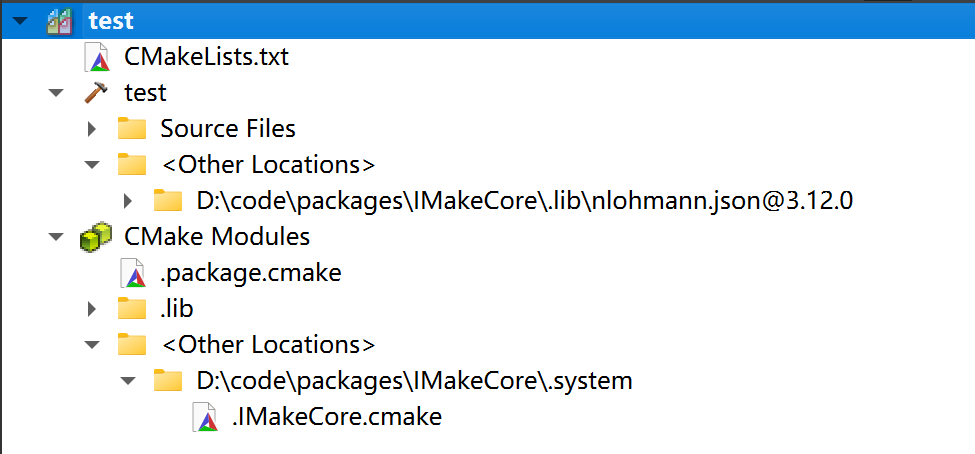Click the Source Files folder icon
This screenshot has height=454, width=975.
(132, 129)
